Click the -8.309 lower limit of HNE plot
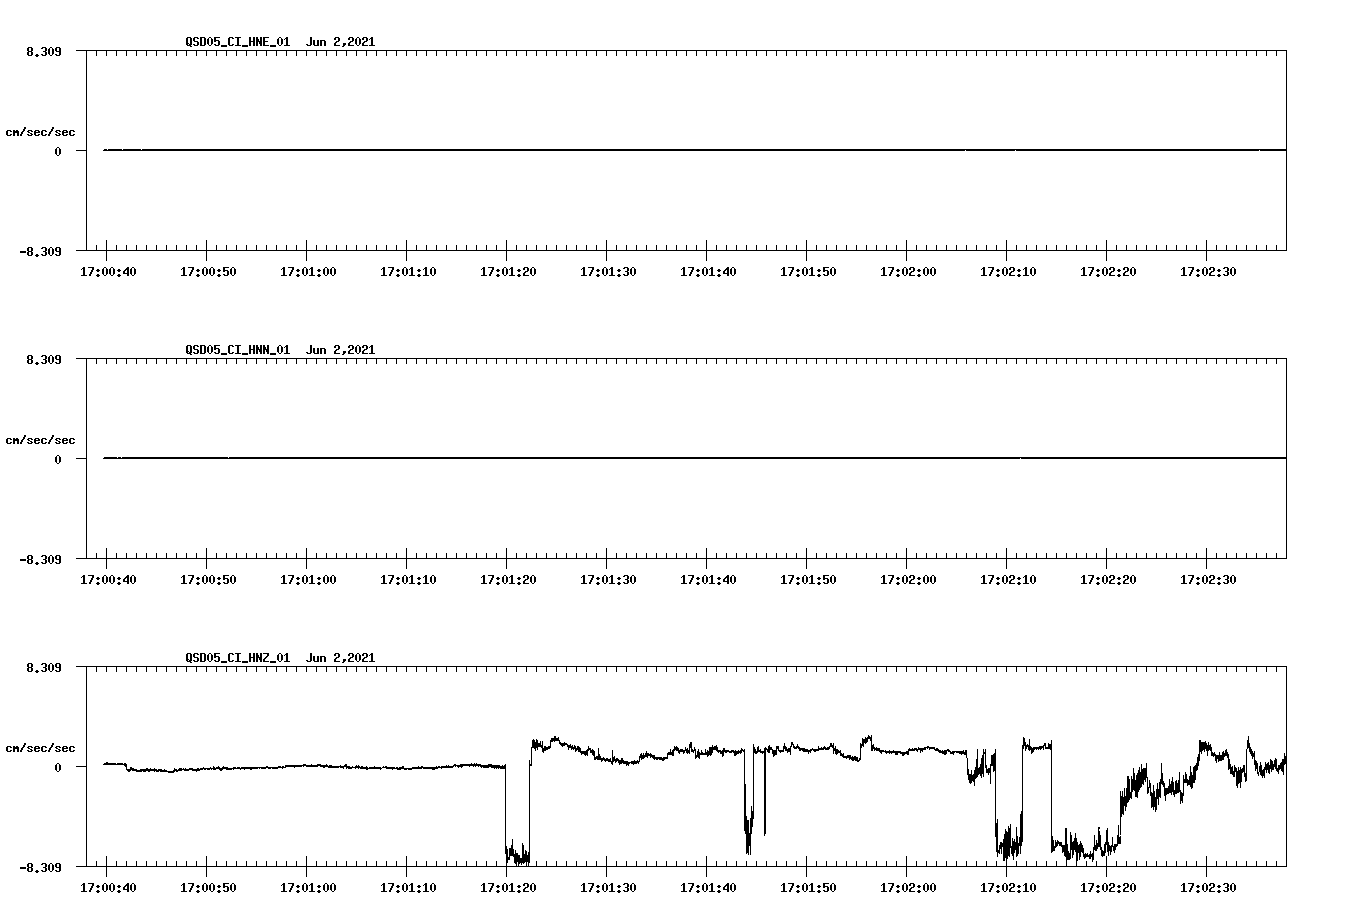This screenshot has width=1358, height=924. [x=41, y=252]
